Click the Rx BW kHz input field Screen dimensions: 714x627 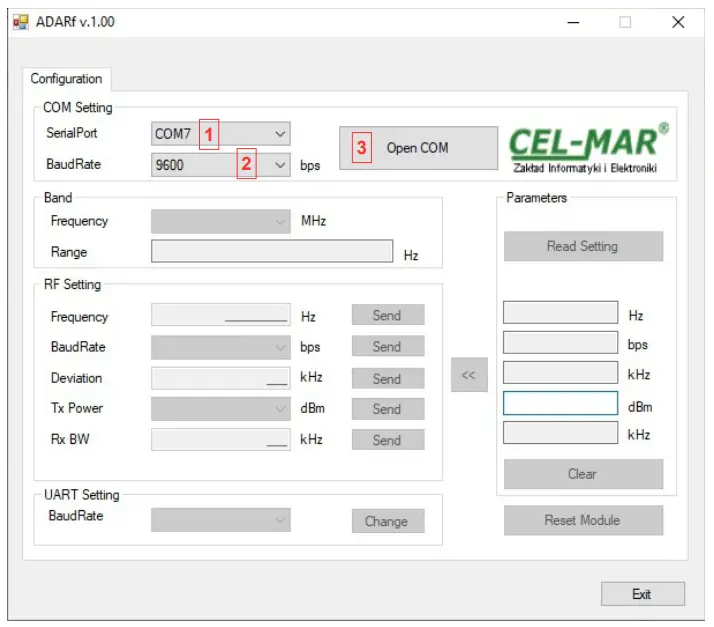[220, 439]
